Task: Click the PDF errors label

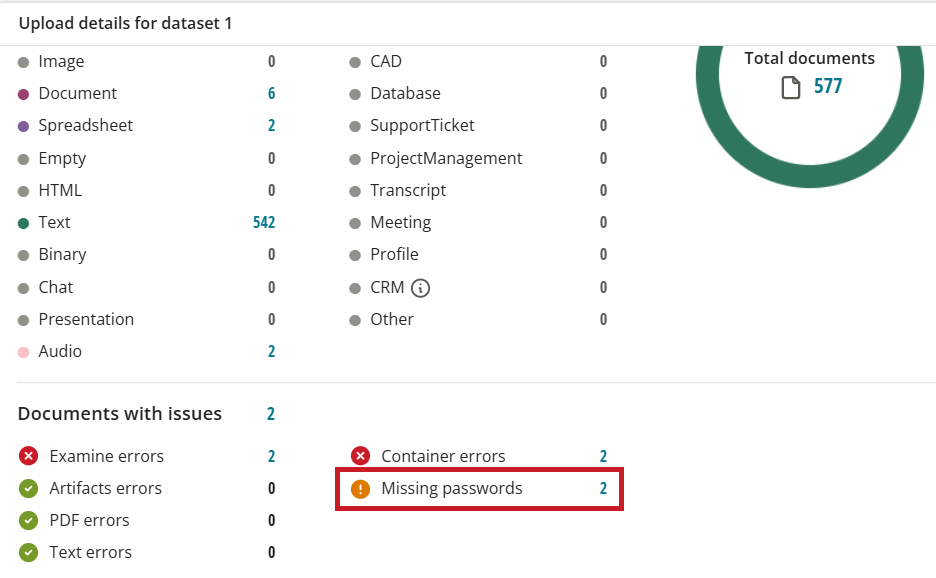Action: (89, 521)
